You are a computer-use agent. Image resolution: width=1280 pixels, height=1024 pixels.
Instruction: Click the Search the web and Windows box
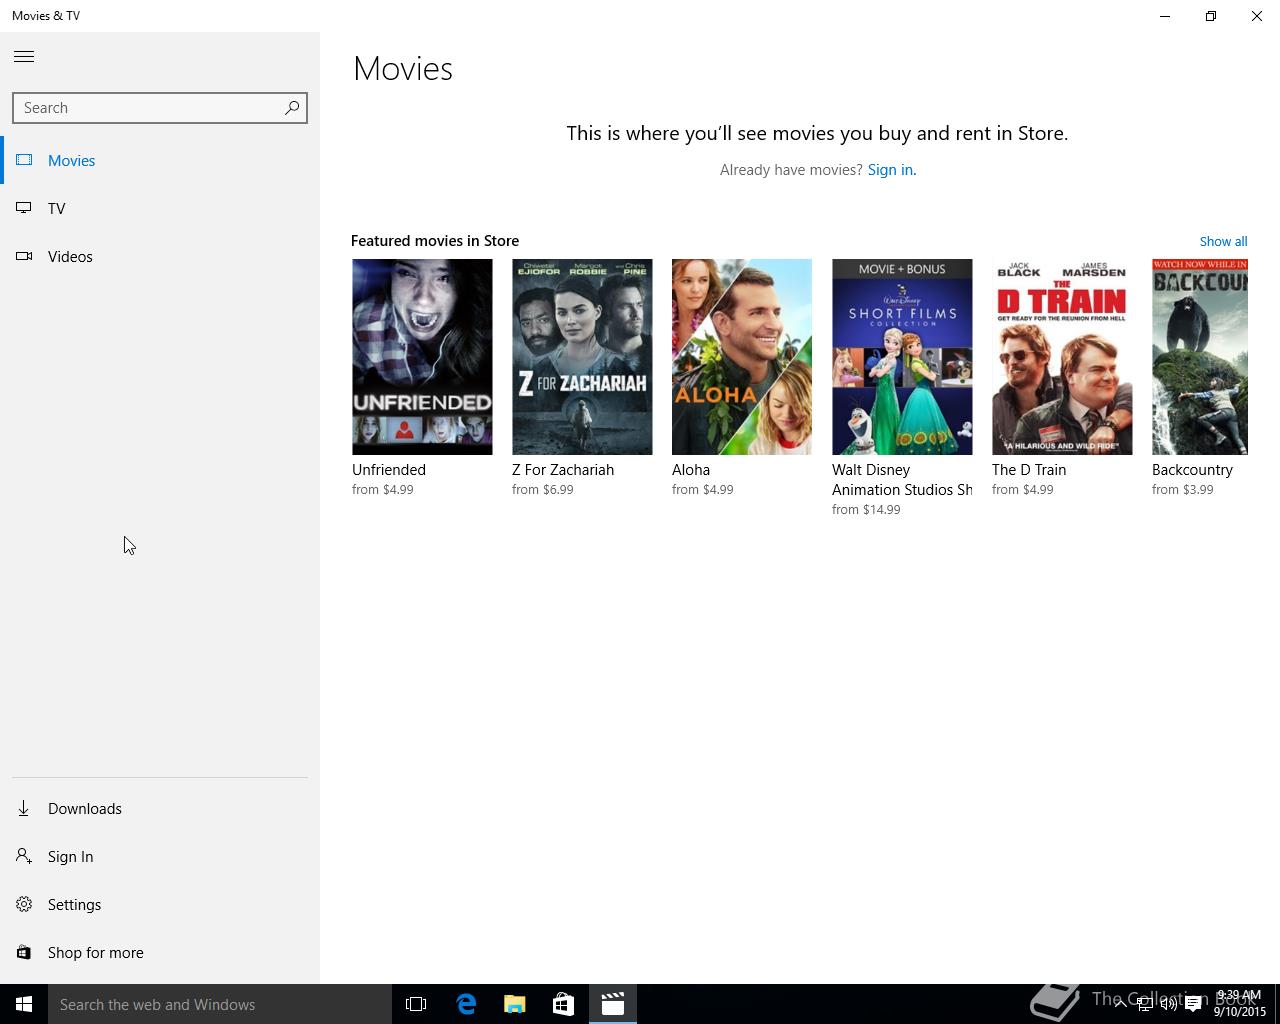coord(220,1004)
